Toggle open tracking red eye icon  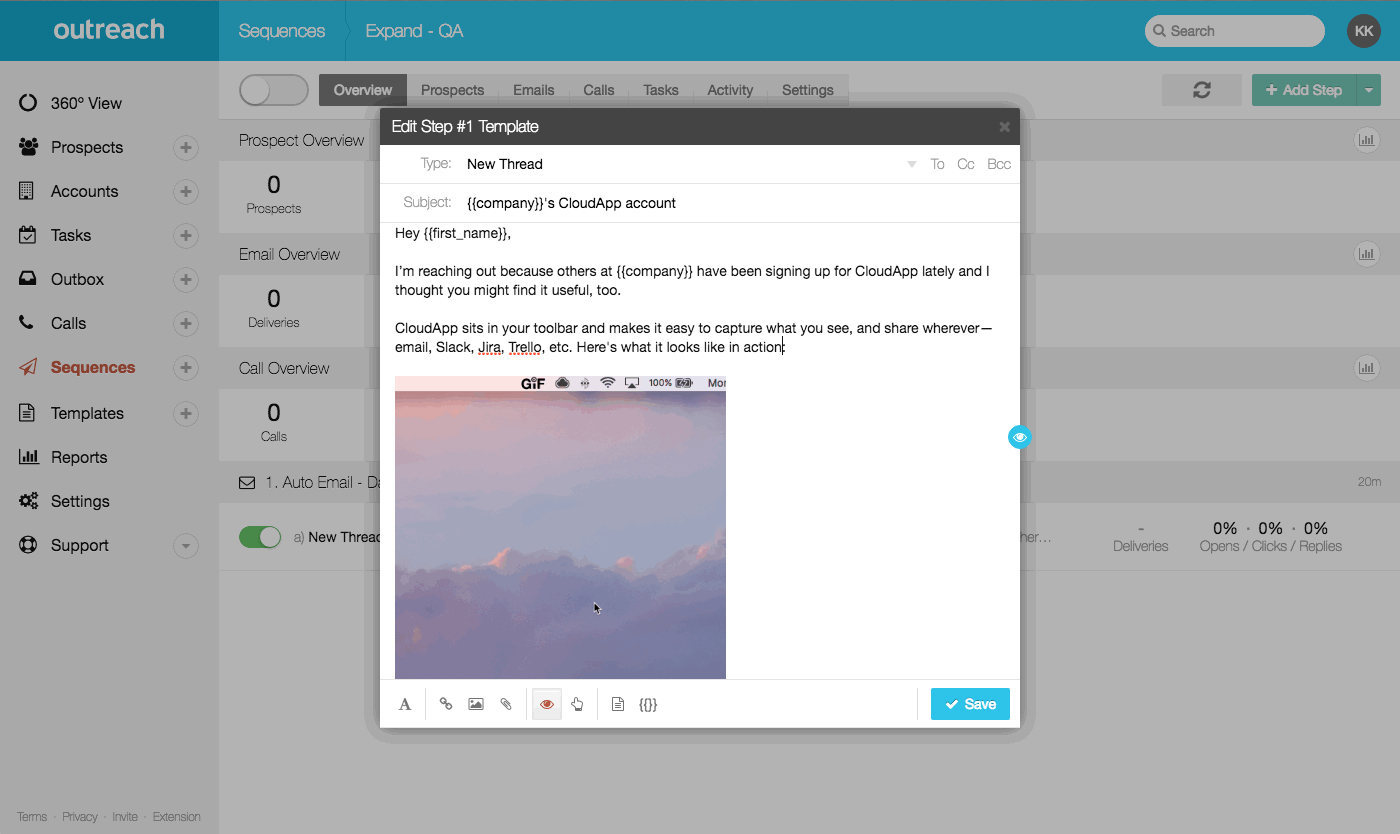pyautogui.click(x=547, y=704)
